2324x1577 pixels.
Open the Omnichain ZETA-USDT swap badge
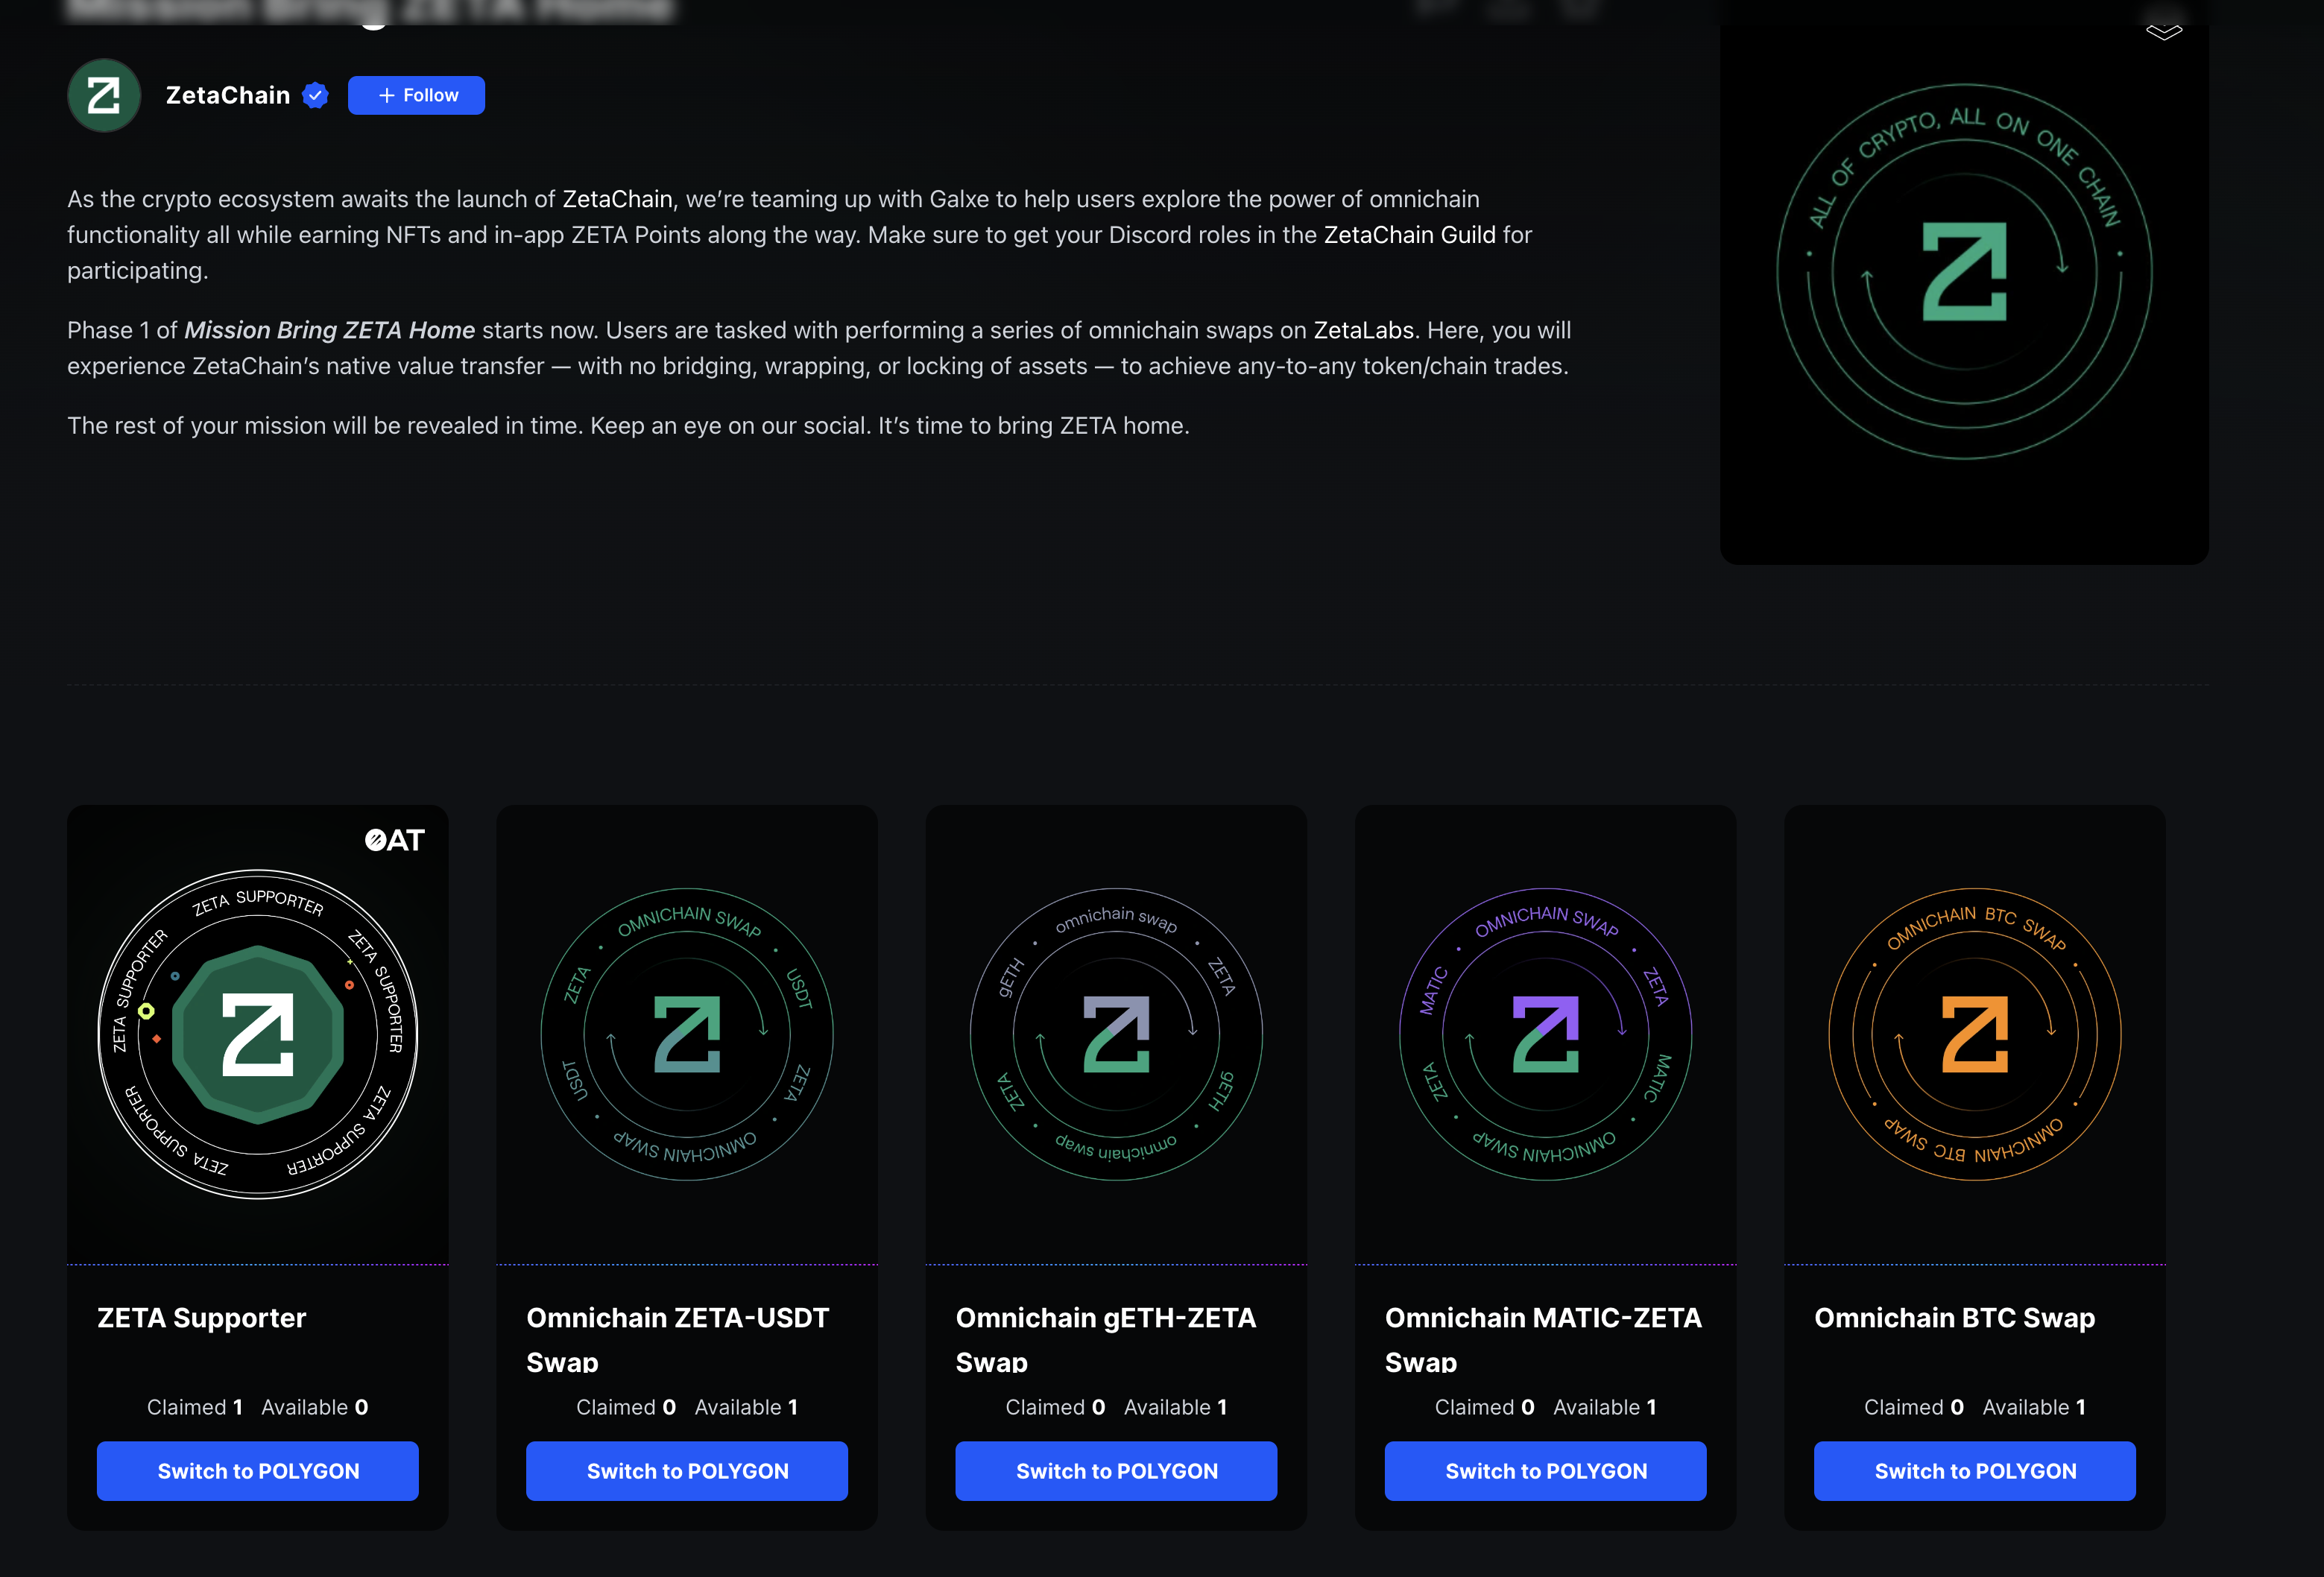(x=687, y=1033)
